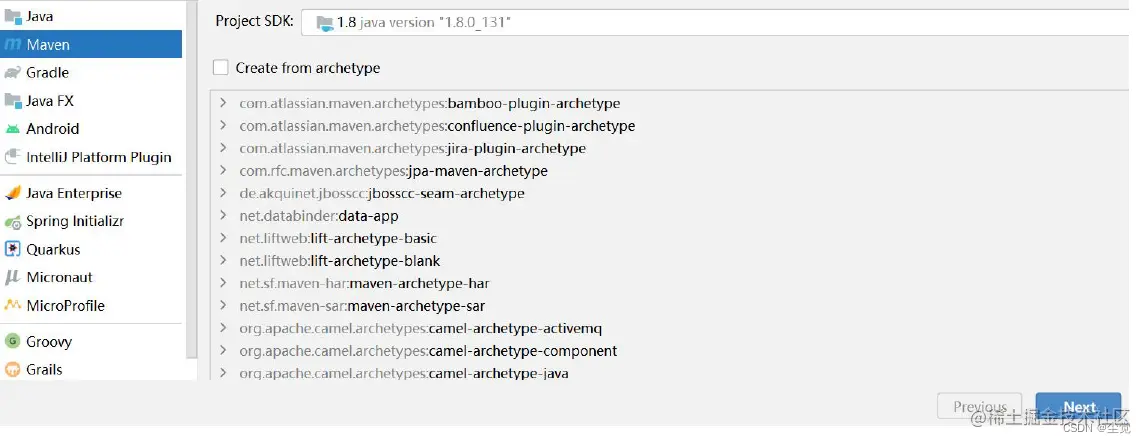Click the Java FX folder icon
1146x443 pixels.
(x=13, y=101)
